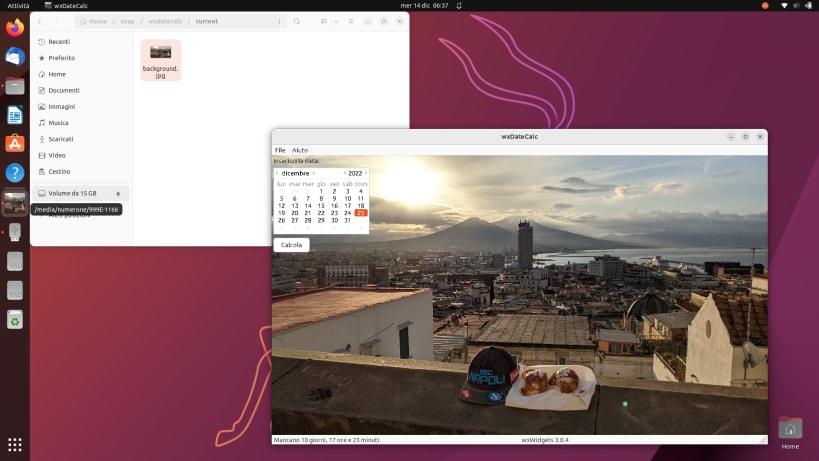Screen dimensions: 819x461
Task: Open system status menu in top bar
Action: coord(796,6)
